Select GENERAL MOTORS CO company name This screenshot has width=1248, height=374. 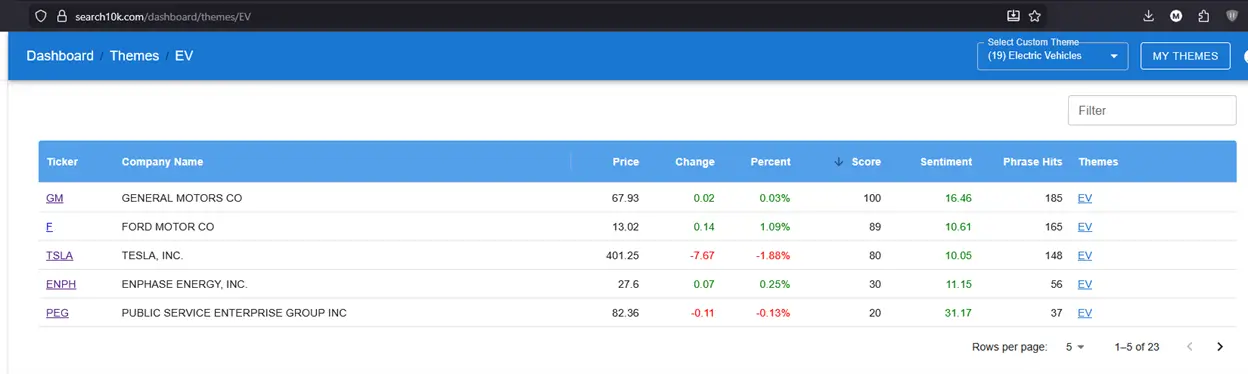tap(182, 198)
